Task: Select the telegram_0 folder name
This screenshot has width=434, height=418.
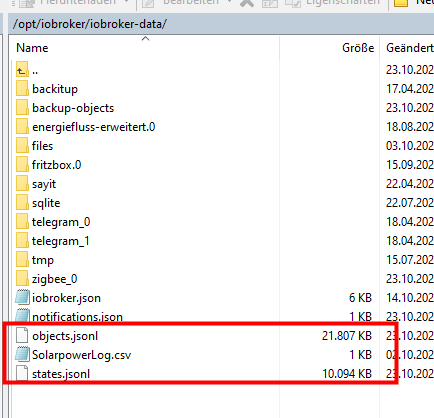Action: (61, 222)
